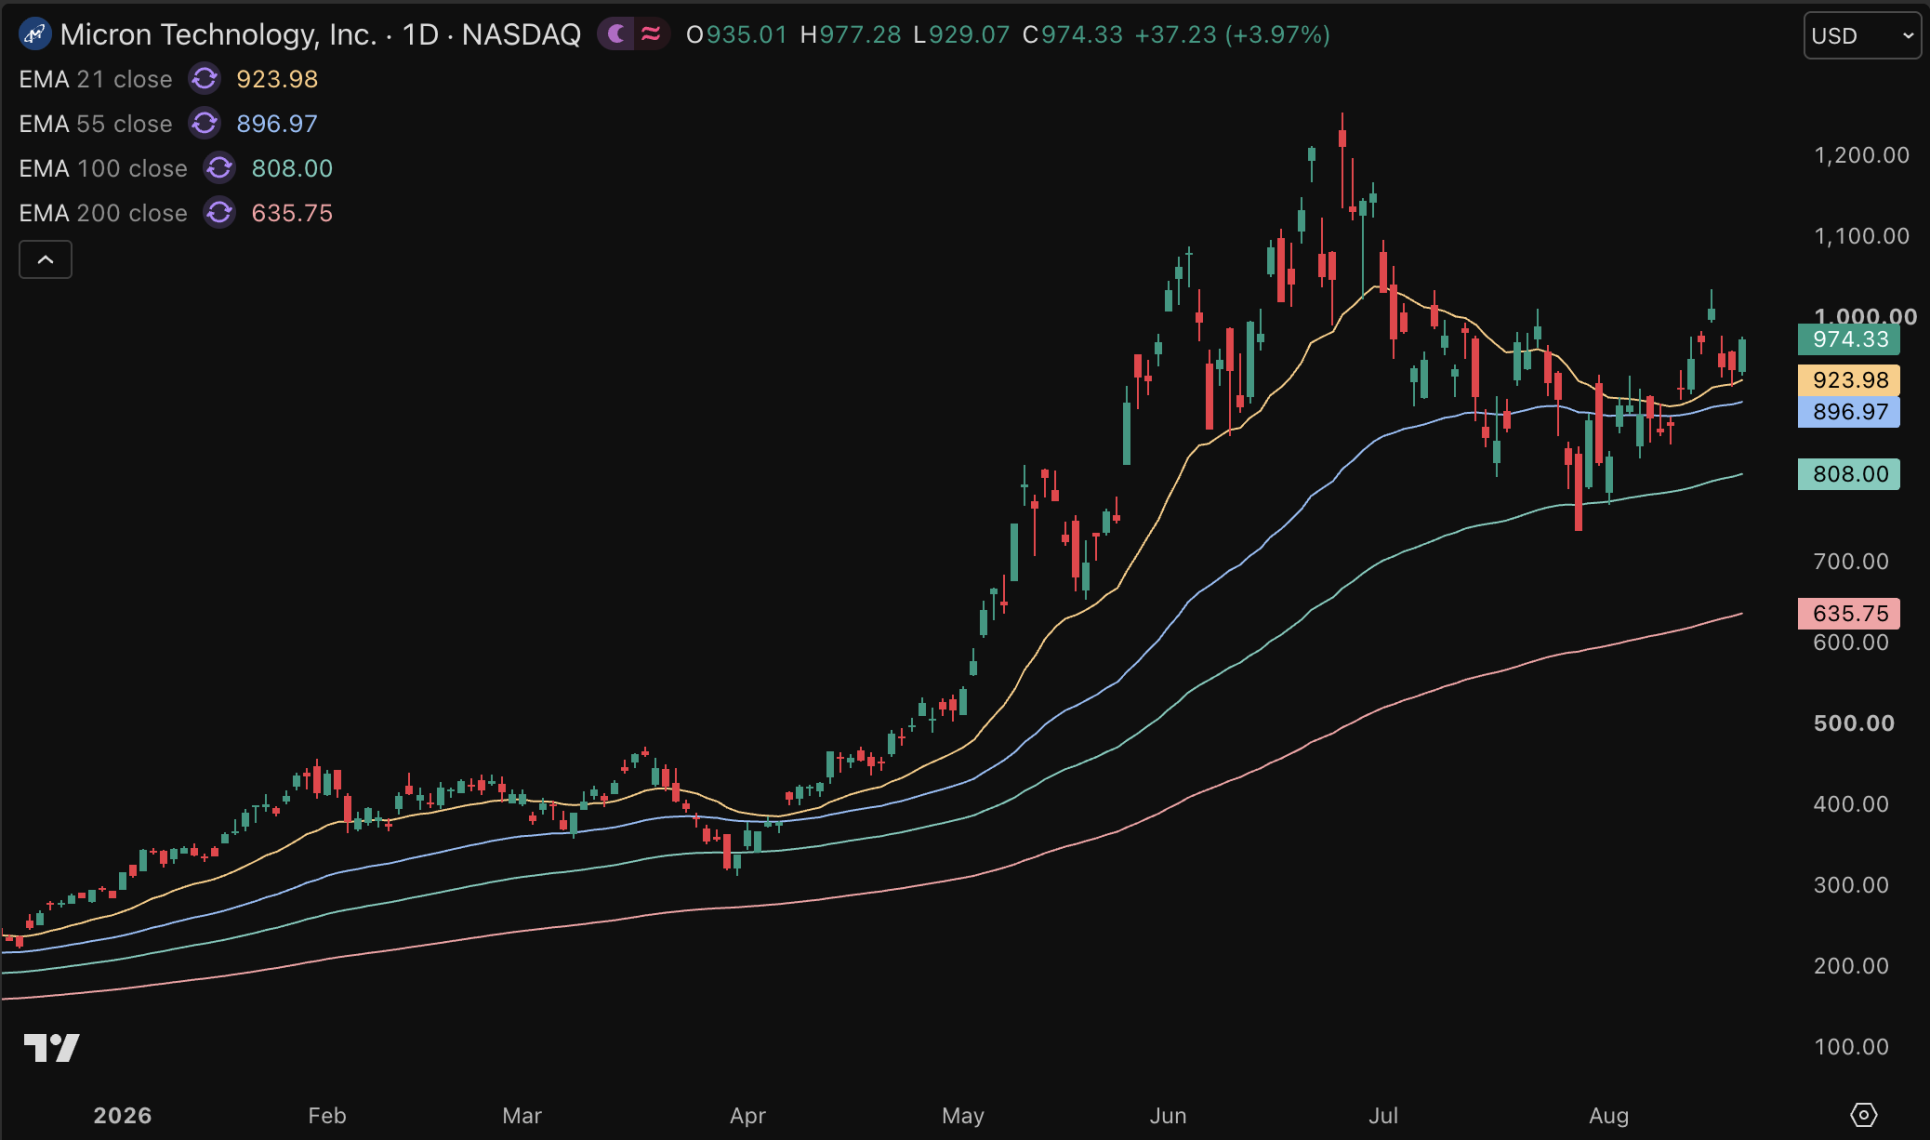
Task: Click the EMA 100 refresh-cycle icon
Action: click(x=220, y=168)
